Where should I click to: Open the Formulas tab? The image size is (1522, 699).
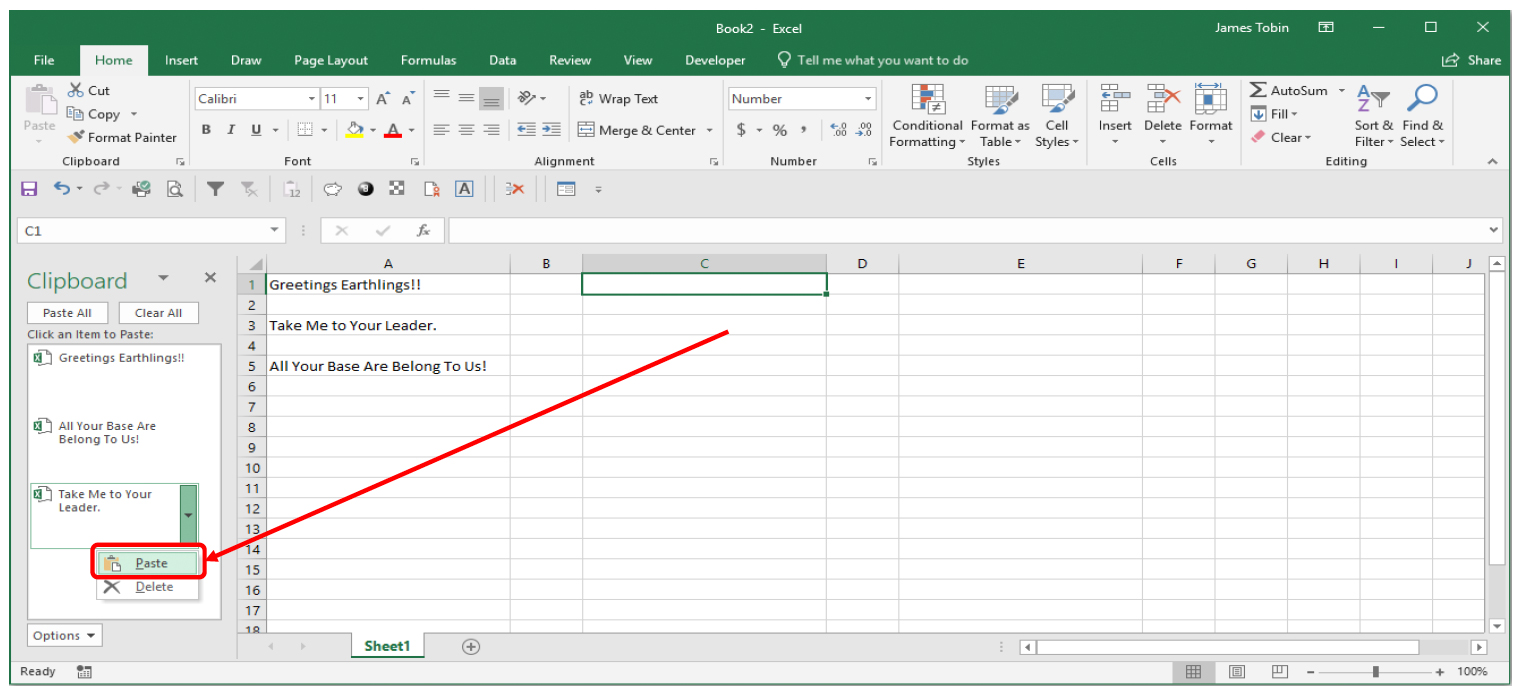point(428,60)
